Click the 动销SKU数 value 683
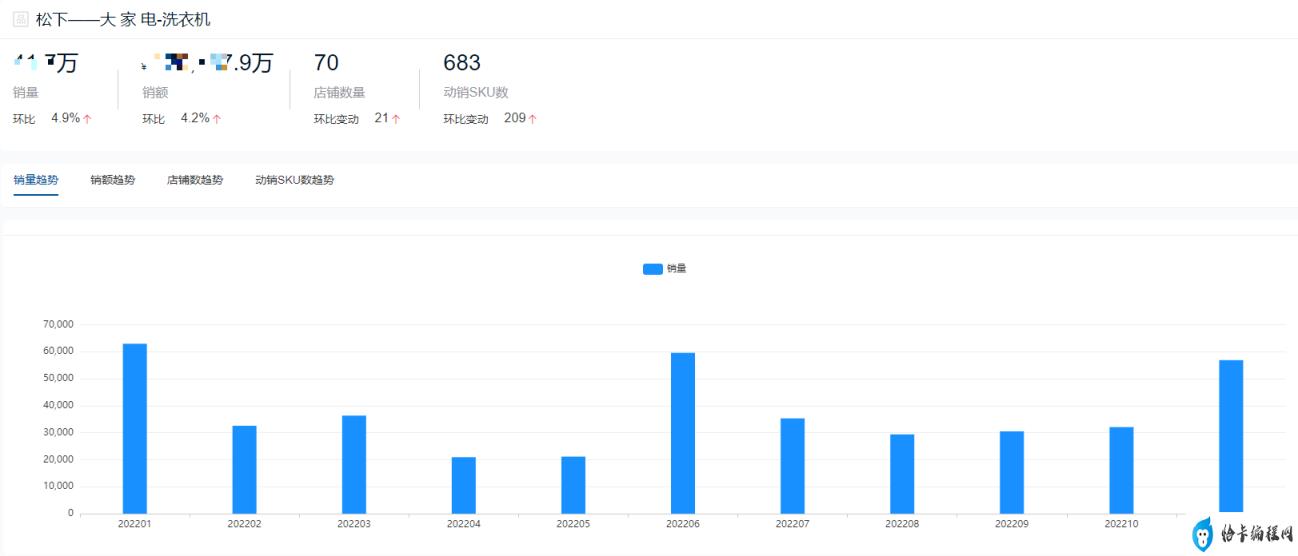This screenshot has height=556, width=1298. click(462, 63)
